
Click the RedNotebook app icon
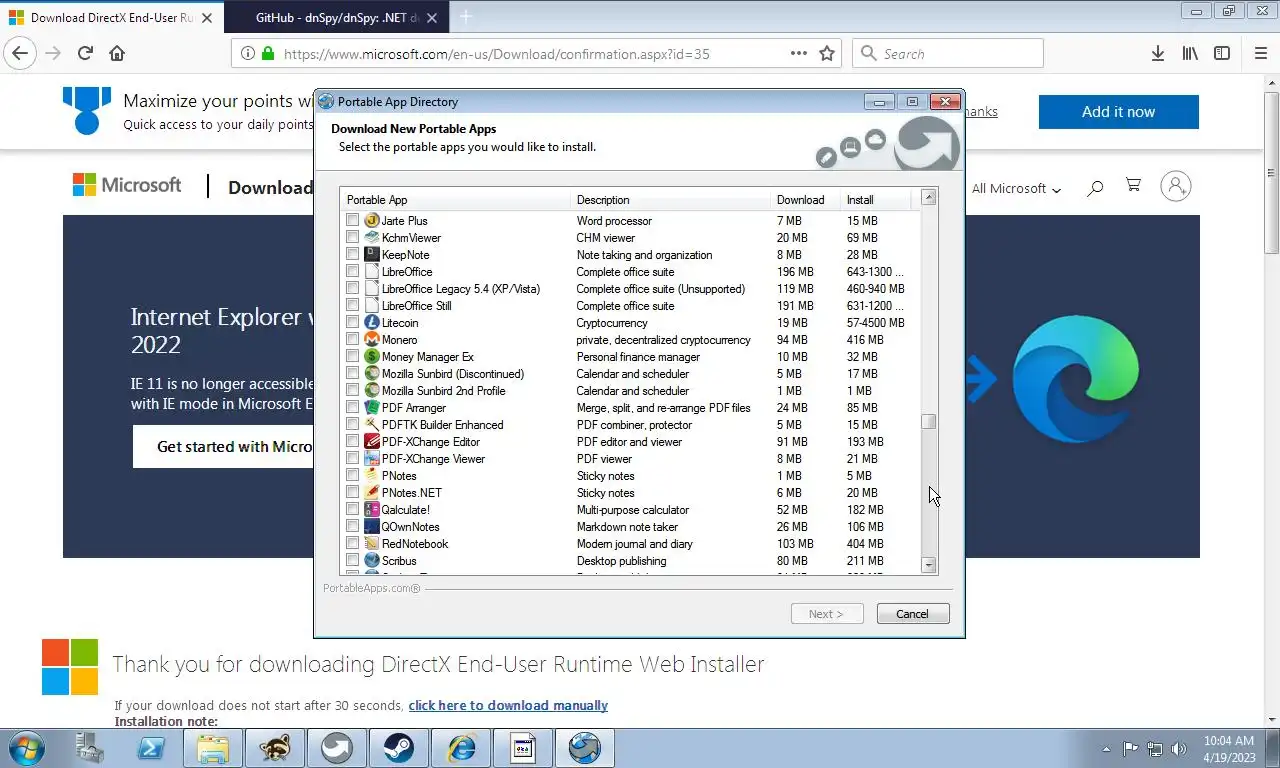pyautogui.click(x=372, y=544)
